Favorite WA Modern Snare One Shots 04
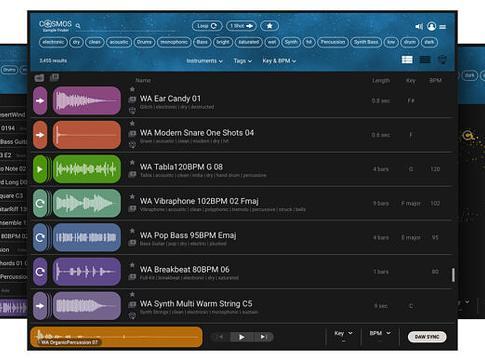This screenshot has width=485, height=360. click(132, 123)
